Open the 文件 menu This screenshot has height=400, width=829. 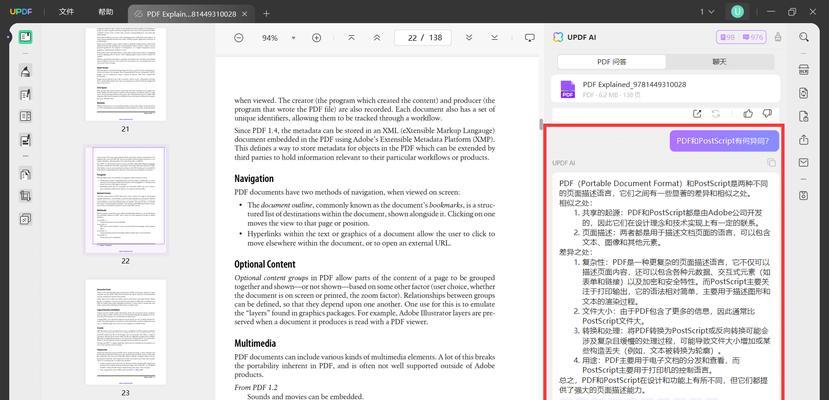coord(66,12)
